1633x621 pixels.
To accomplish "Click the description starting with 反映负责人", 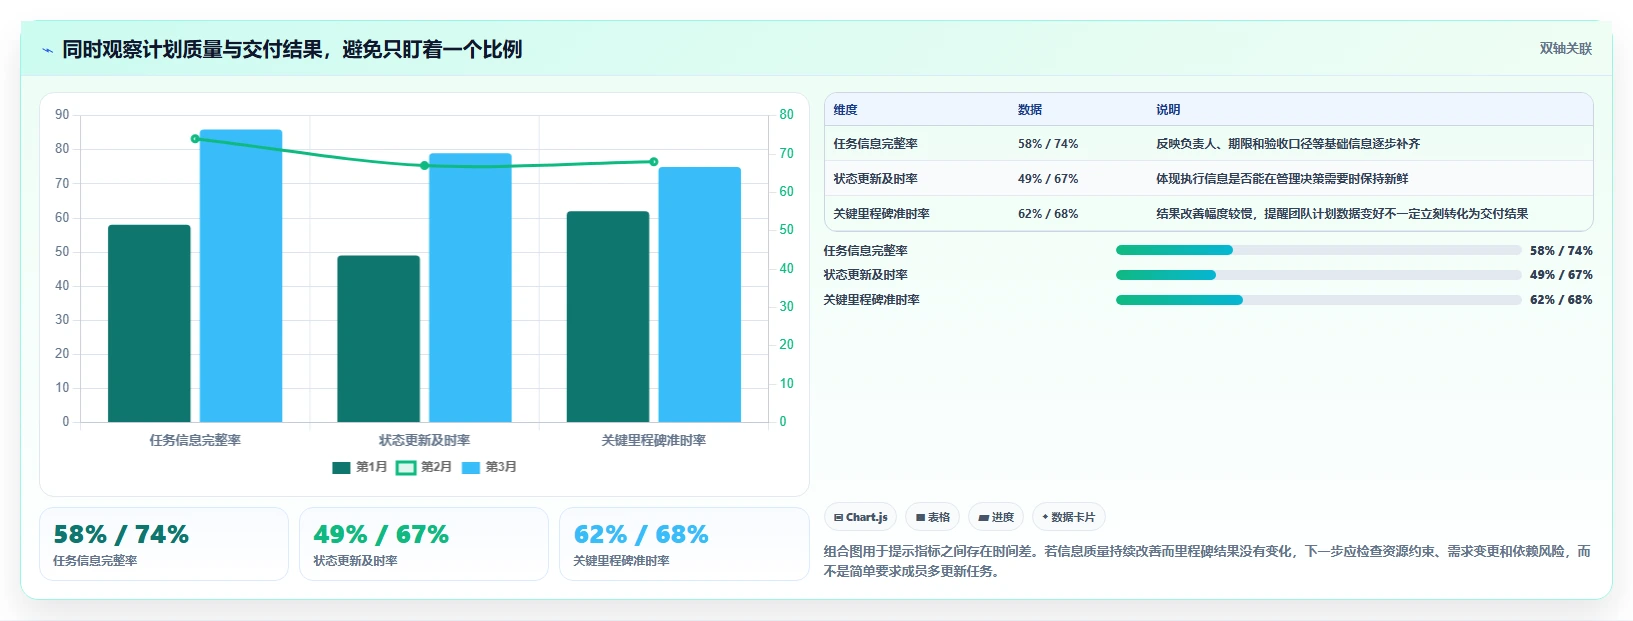I will 1288,144.
